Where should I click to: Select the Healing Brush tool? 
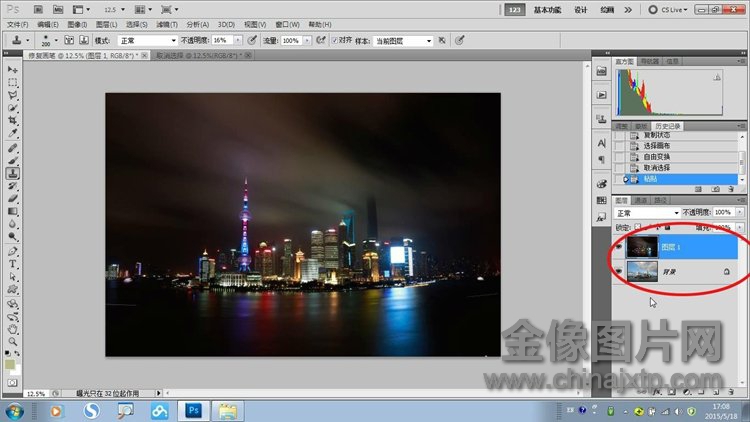[12, 148]
